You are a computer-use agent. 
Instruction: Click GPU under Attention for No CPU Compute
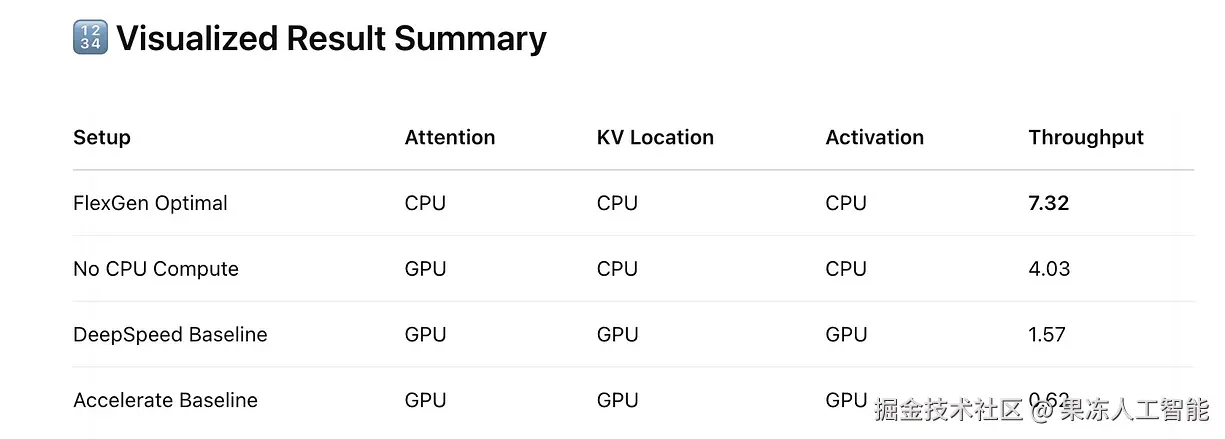point(426,269)
